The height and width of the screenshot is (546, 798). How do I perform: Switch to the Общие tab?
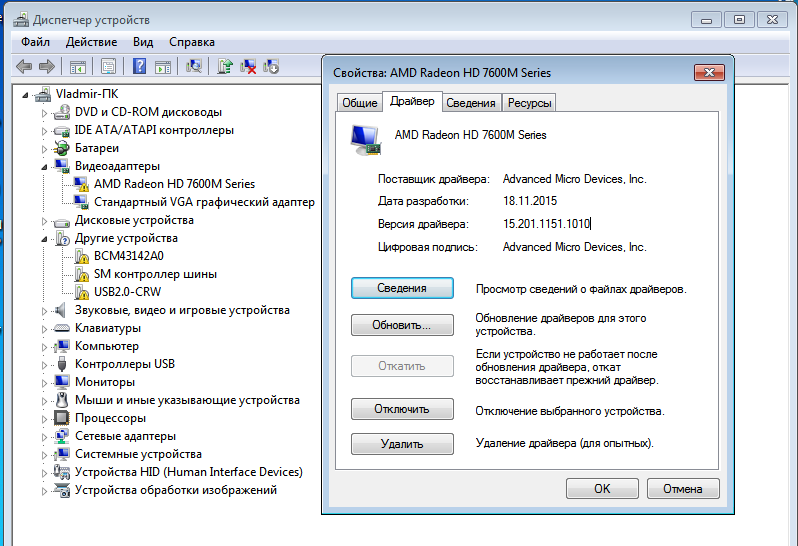[359, 103]
